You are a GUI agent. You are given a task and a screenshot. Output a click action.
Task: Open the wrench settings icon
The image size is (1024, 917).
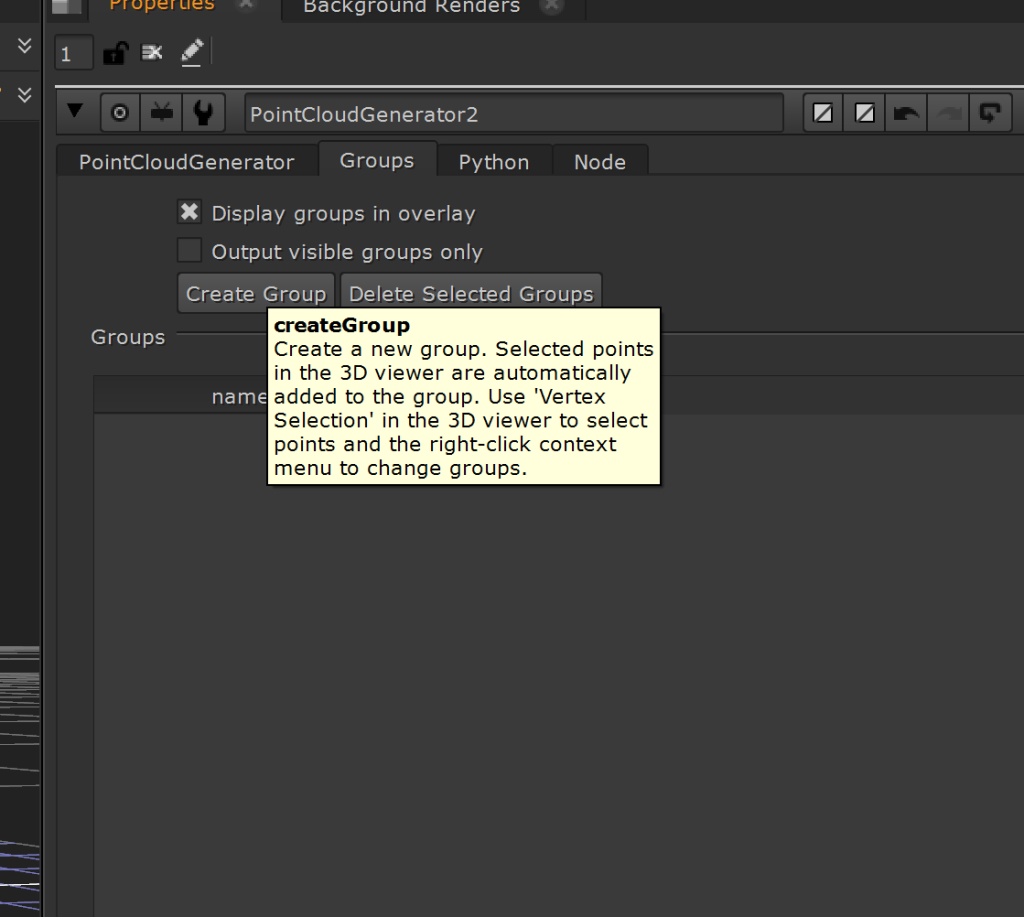pyautogui.click(x=203, y=113)
